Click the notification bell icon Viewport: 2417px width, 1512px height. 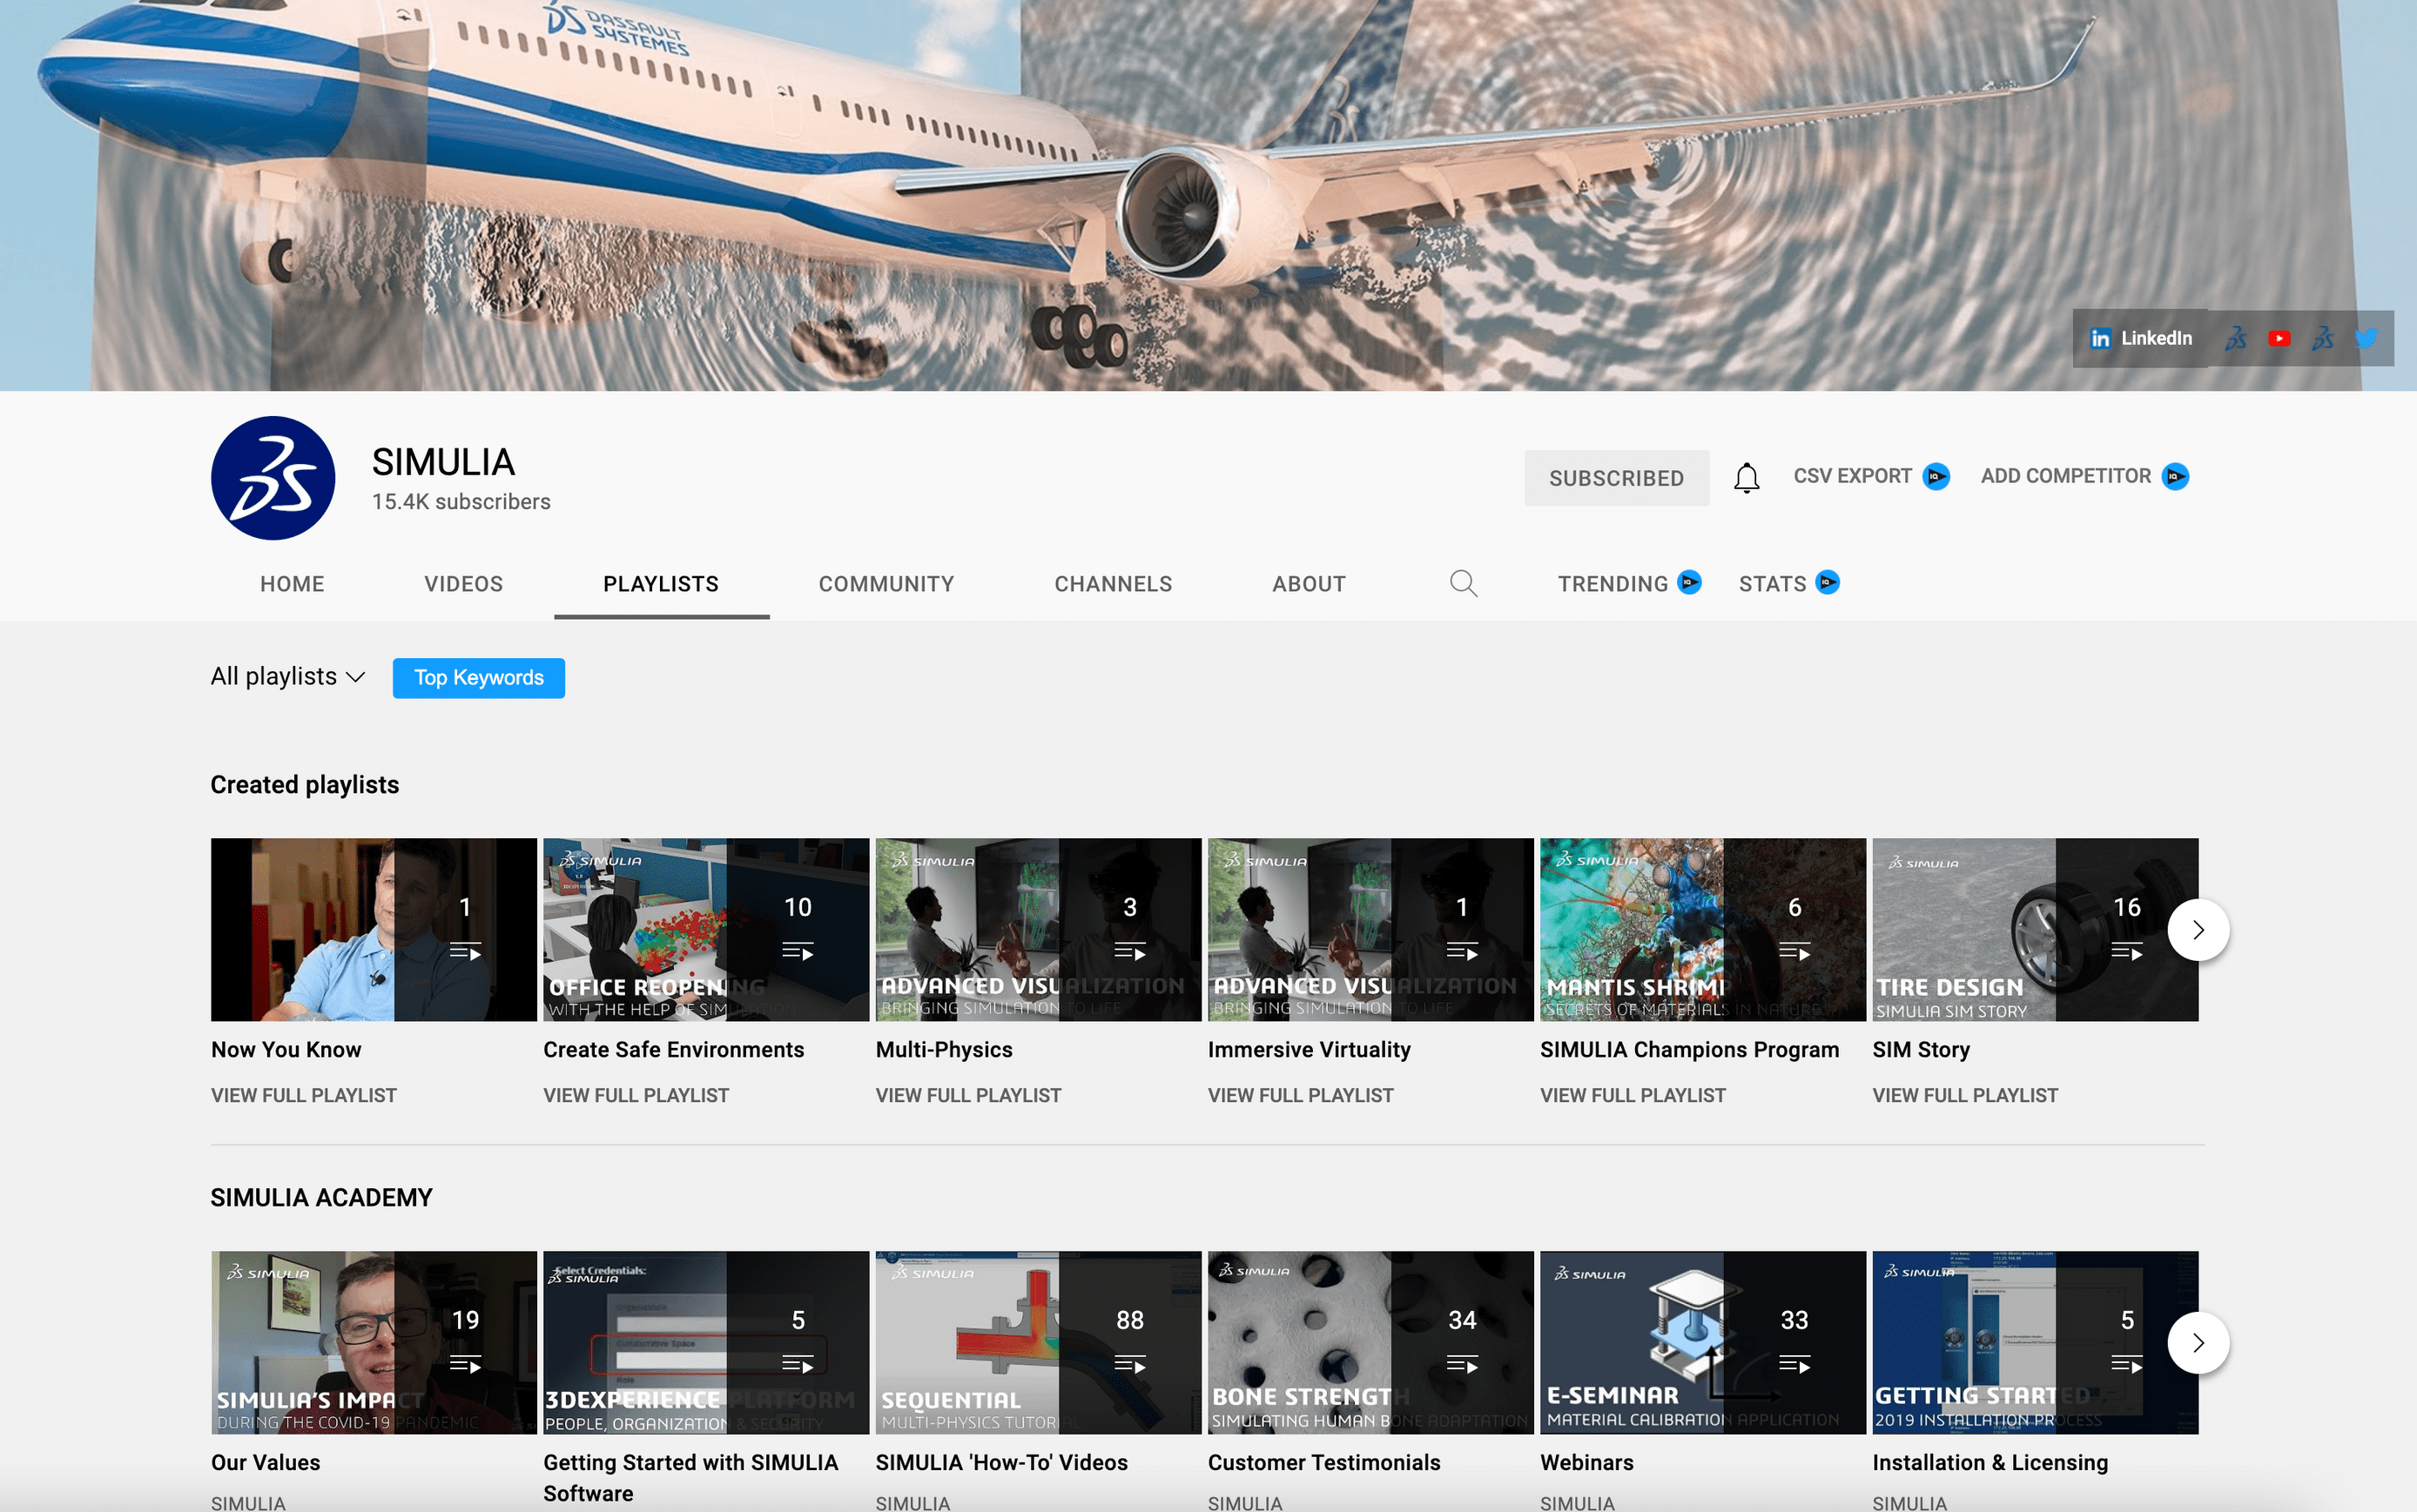tap(1746, 478)
